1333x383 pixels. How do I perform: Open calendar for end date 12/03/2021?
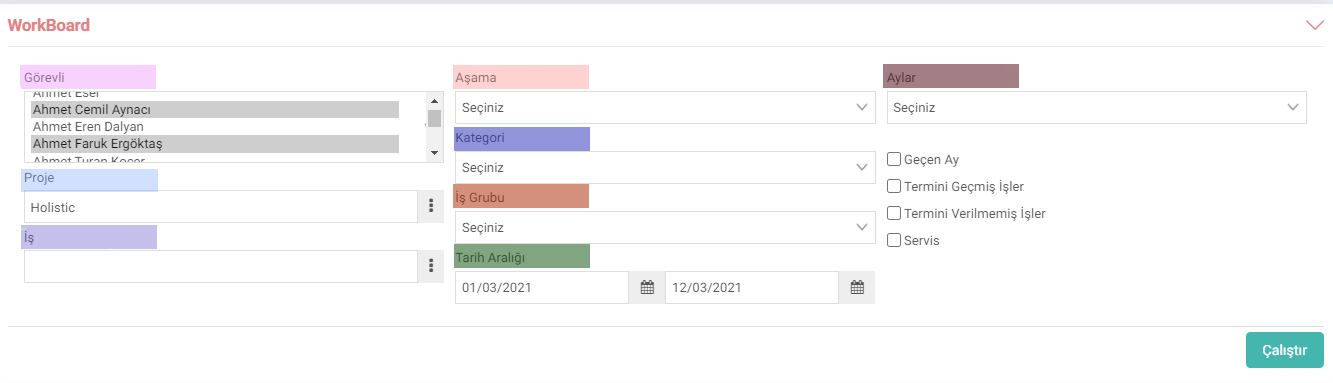pyautogui.click(x=857, y=288)
